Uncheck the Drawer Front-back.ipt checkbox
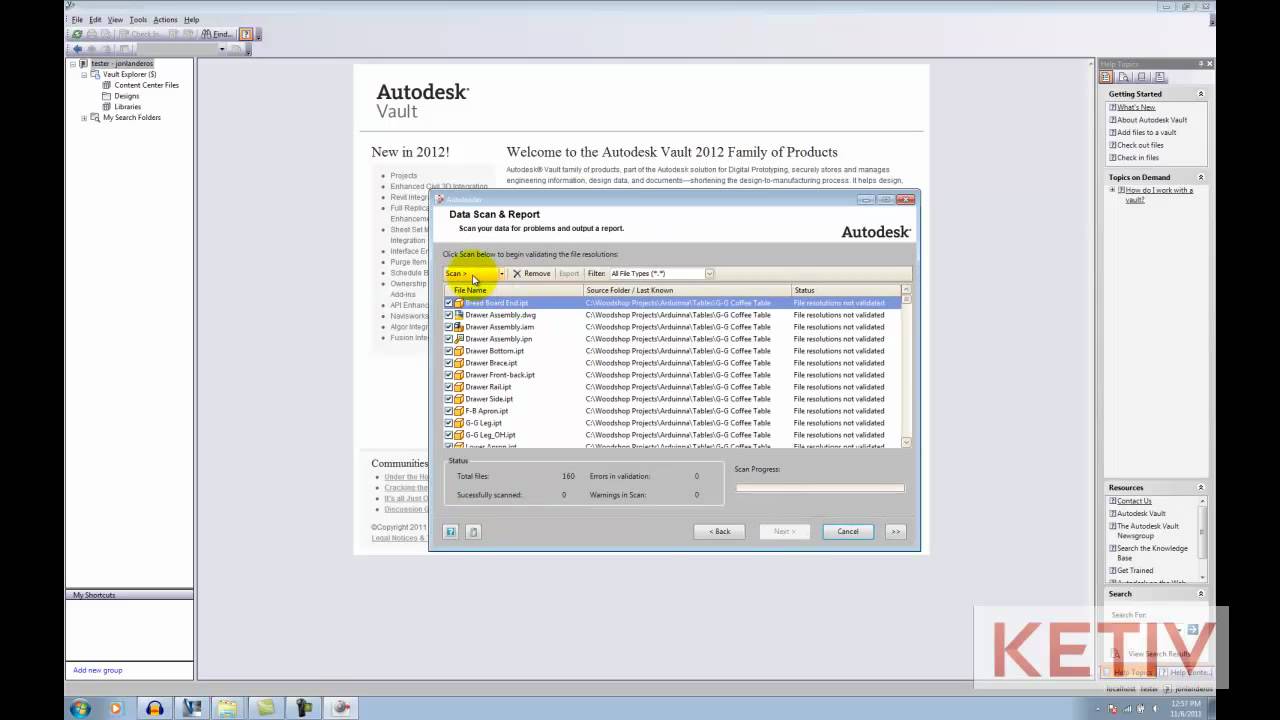The width and height of the screenshot is (1280, 720). pos(449,375)
